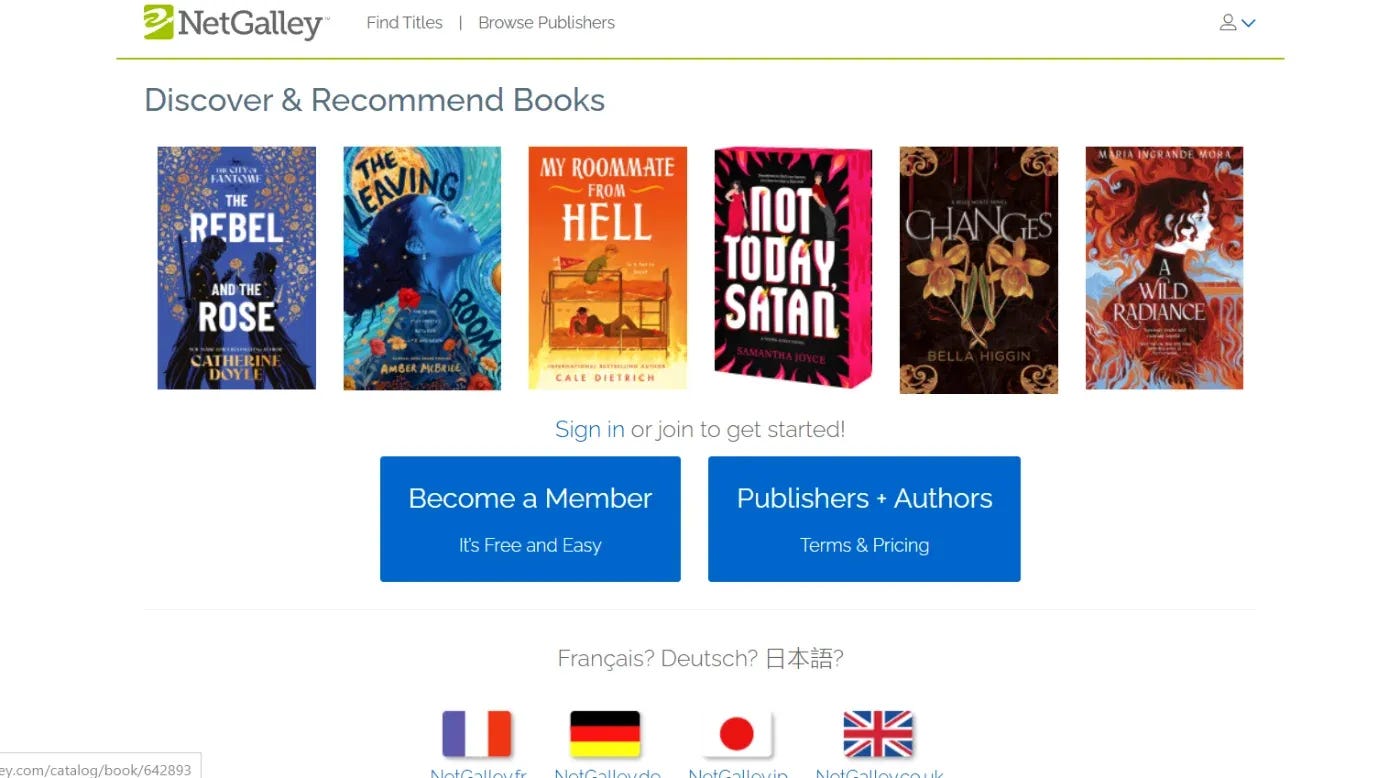Click Publishers + Authors
The image size is (1400, 778).
click(864, 518)
